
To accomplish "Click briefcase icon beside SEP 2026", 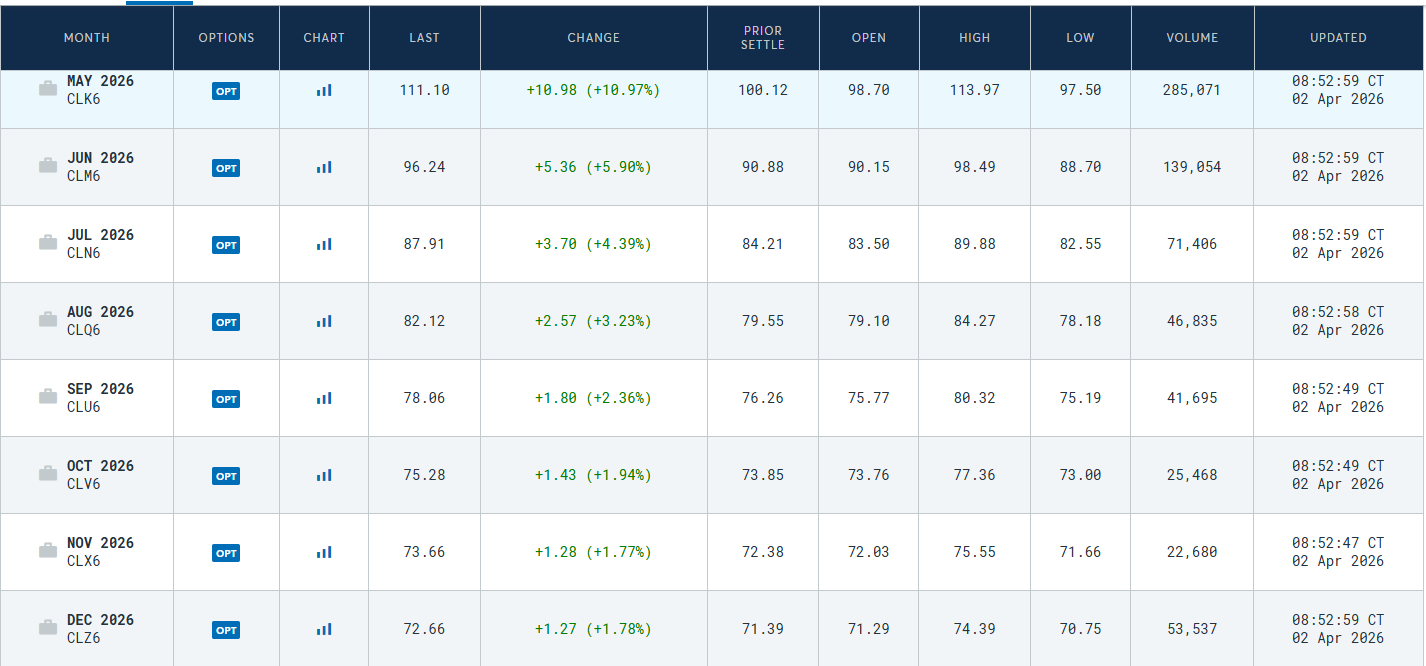I will [x=48, y=397].
